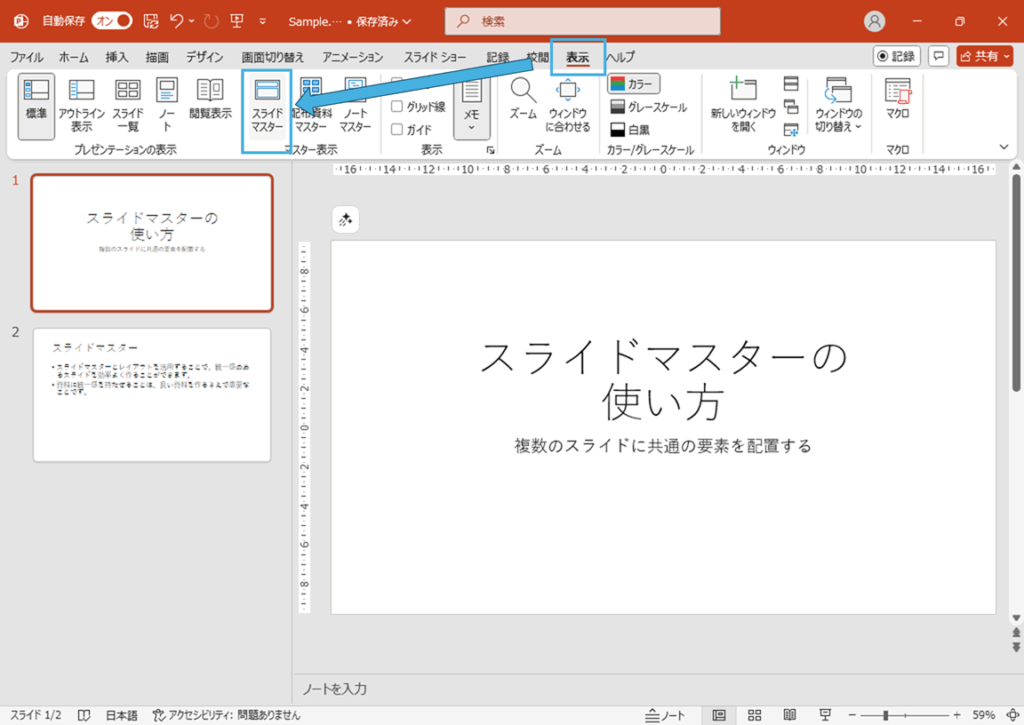Click the Slide Show icon in status bar
Screen dimensions: 1024x725
point(823,716)
